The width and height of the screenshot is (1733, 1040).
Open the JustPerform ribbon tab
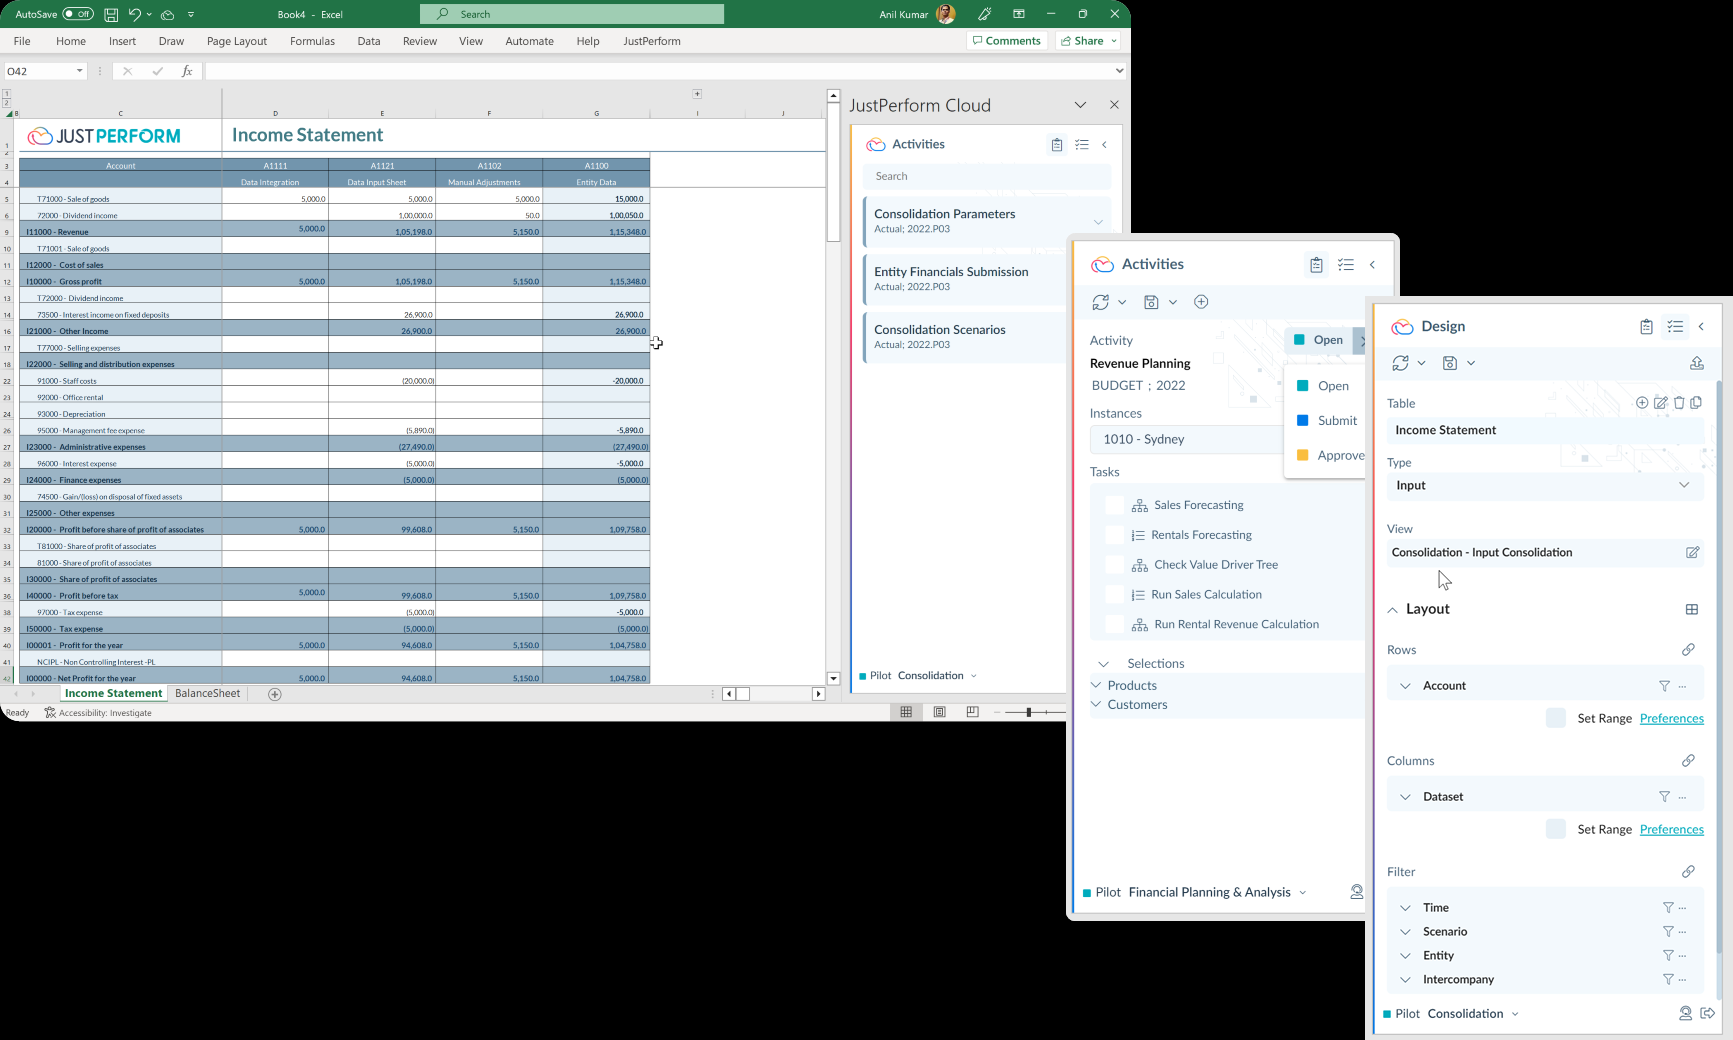point(651,41)
